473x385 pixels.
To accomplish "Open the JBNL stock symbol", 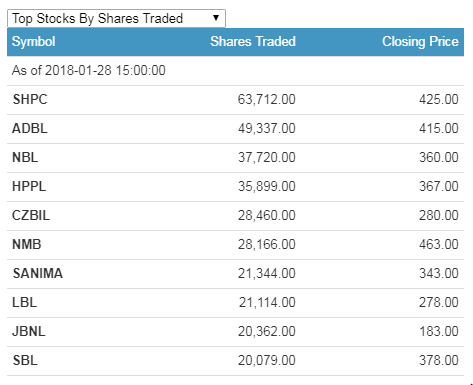I will coord(29,331).
